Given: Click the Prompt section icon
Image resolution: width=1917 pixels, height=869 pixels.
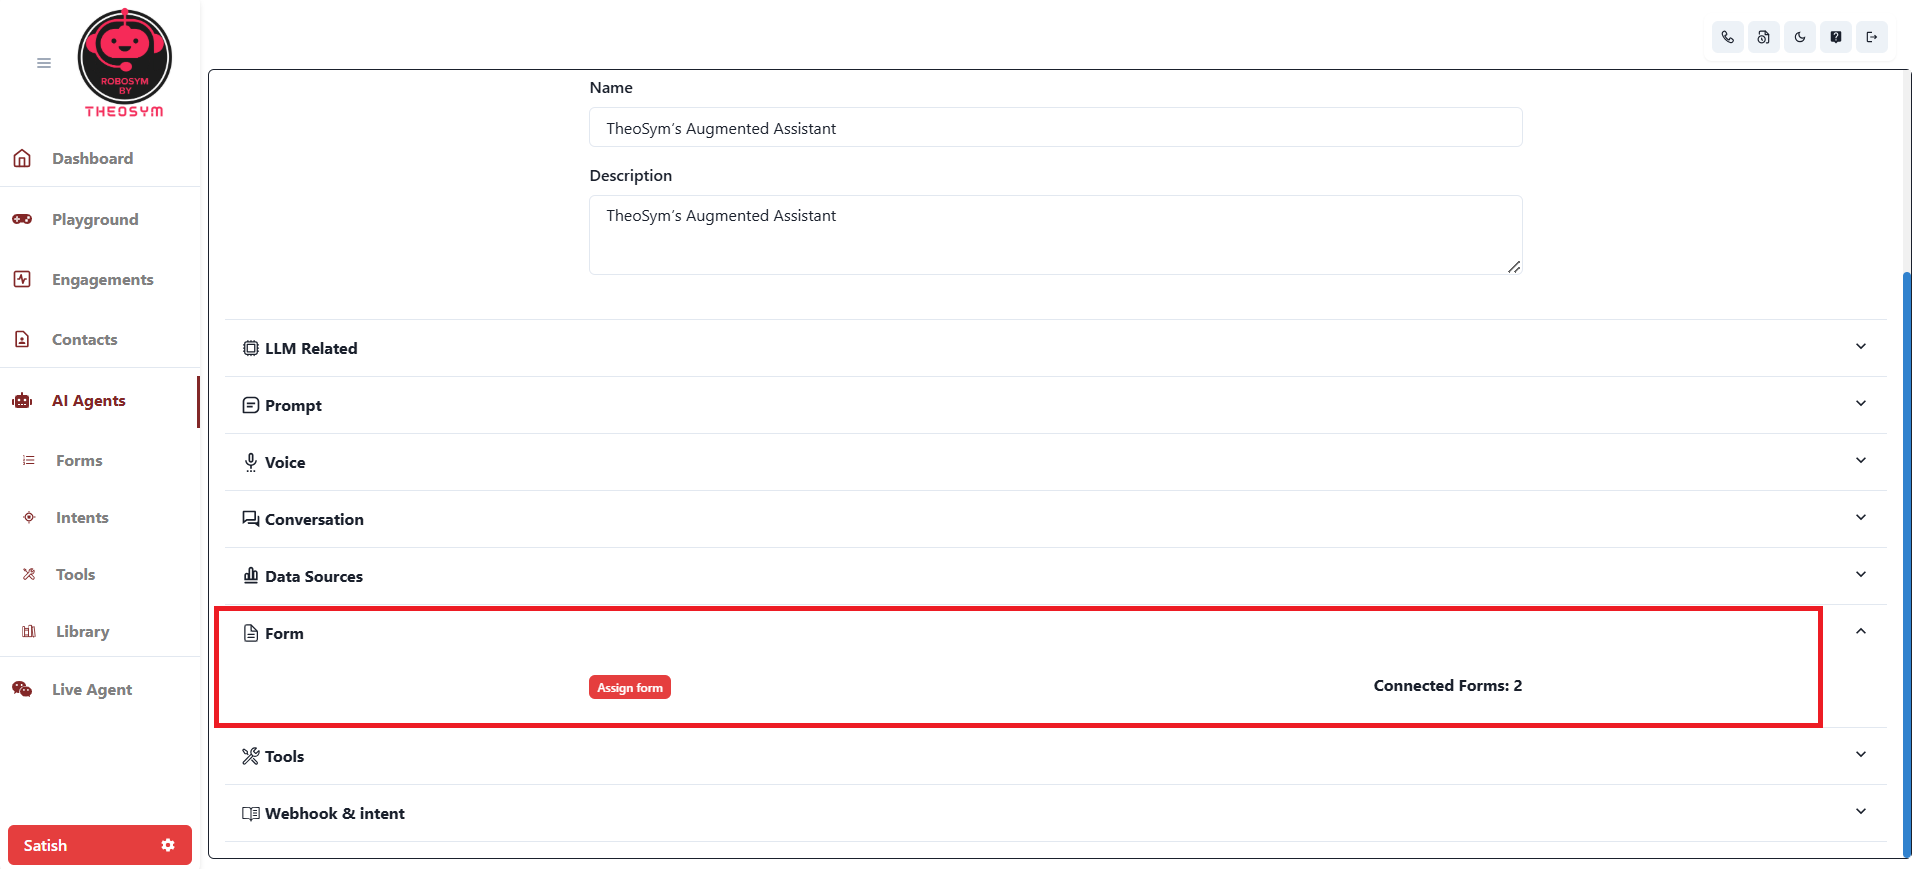Looking at the screenshot, I should [x=251, y=405].
